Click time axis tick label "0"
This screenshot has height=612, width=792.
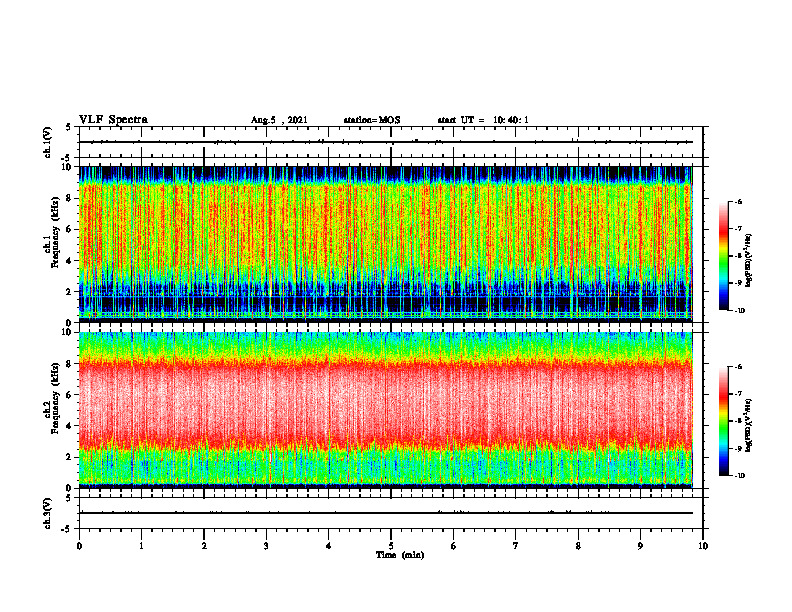[79, 546]
